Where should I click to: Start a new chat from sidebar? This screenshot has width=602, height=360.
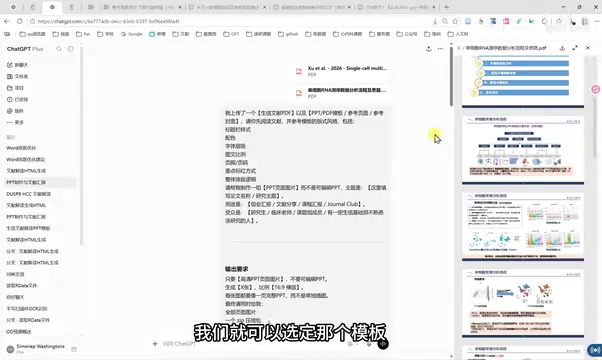(x=18, y=65)
